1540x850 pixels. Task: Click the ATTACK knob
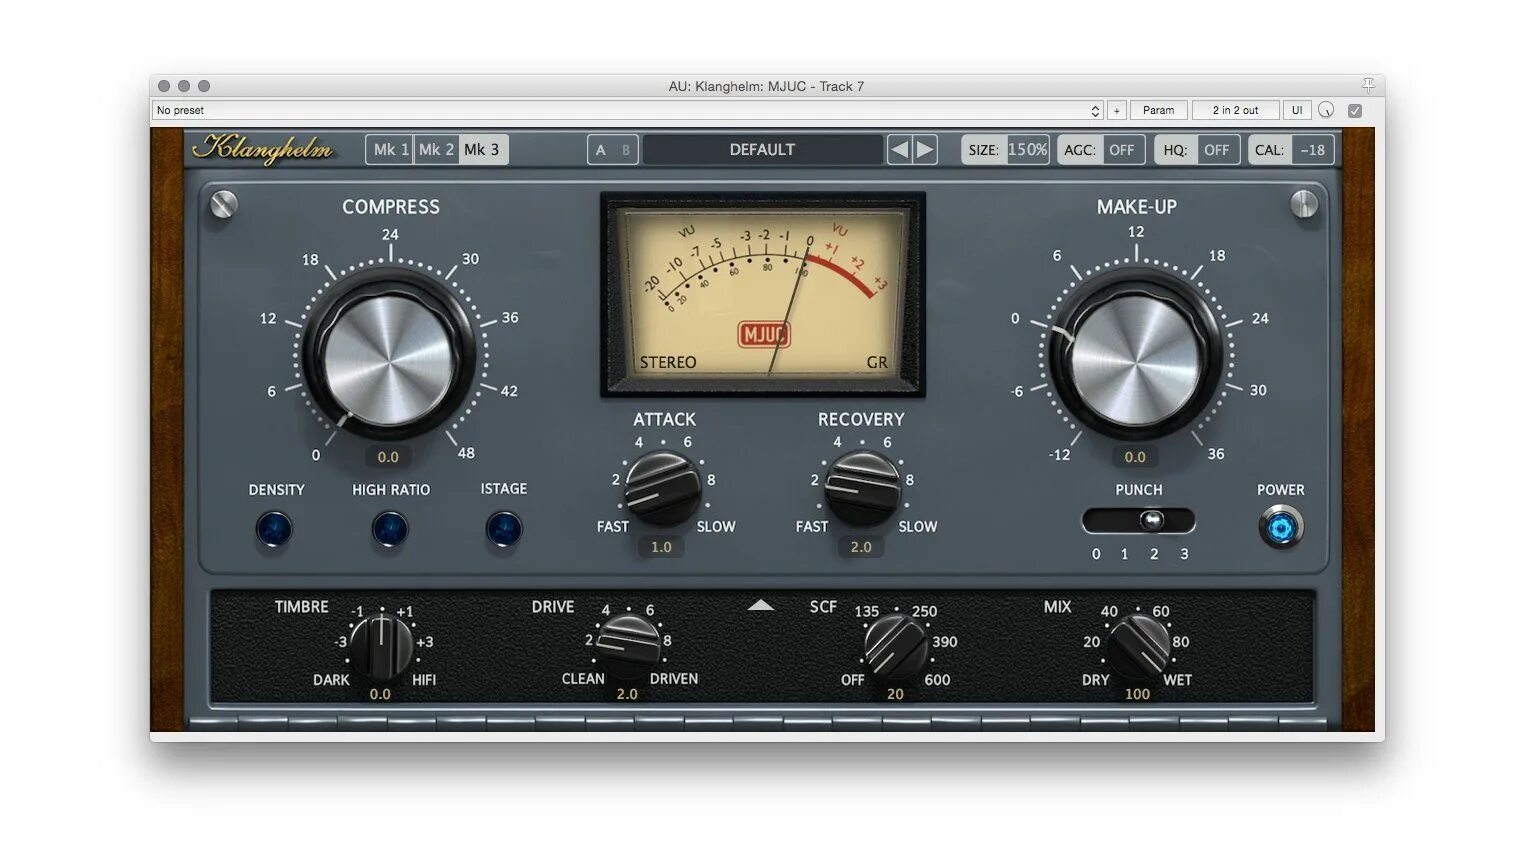(x=662, y=489)
